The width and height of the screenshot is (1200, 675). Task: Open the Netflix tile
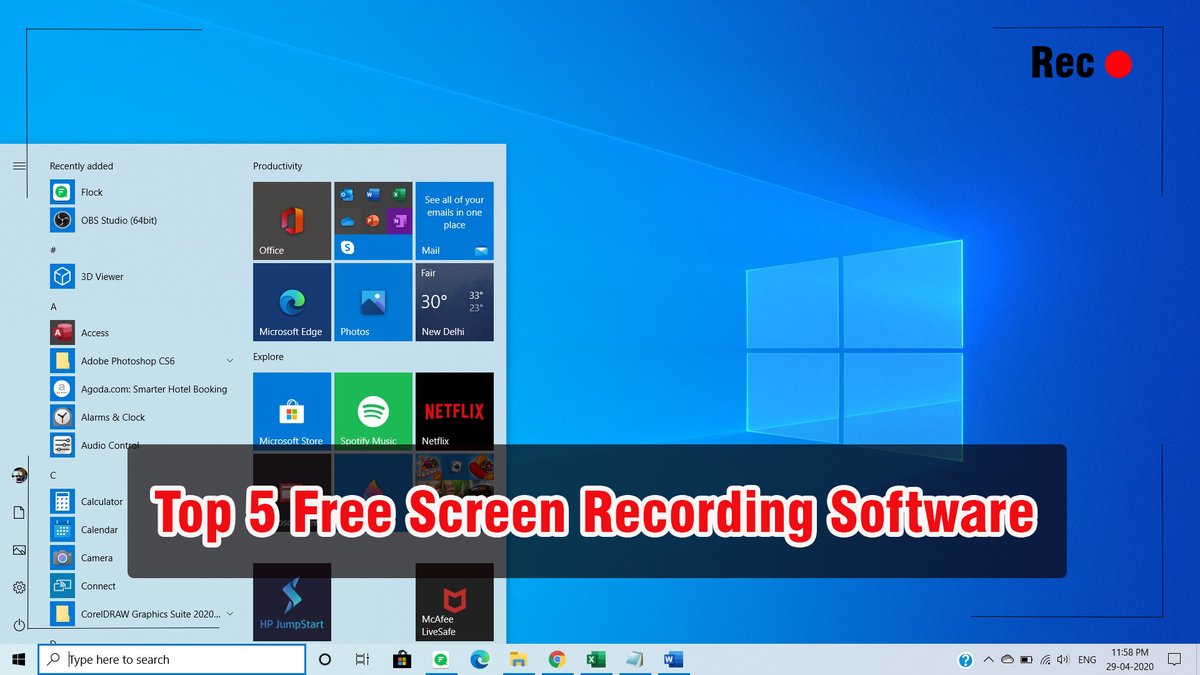click(454, 410)
